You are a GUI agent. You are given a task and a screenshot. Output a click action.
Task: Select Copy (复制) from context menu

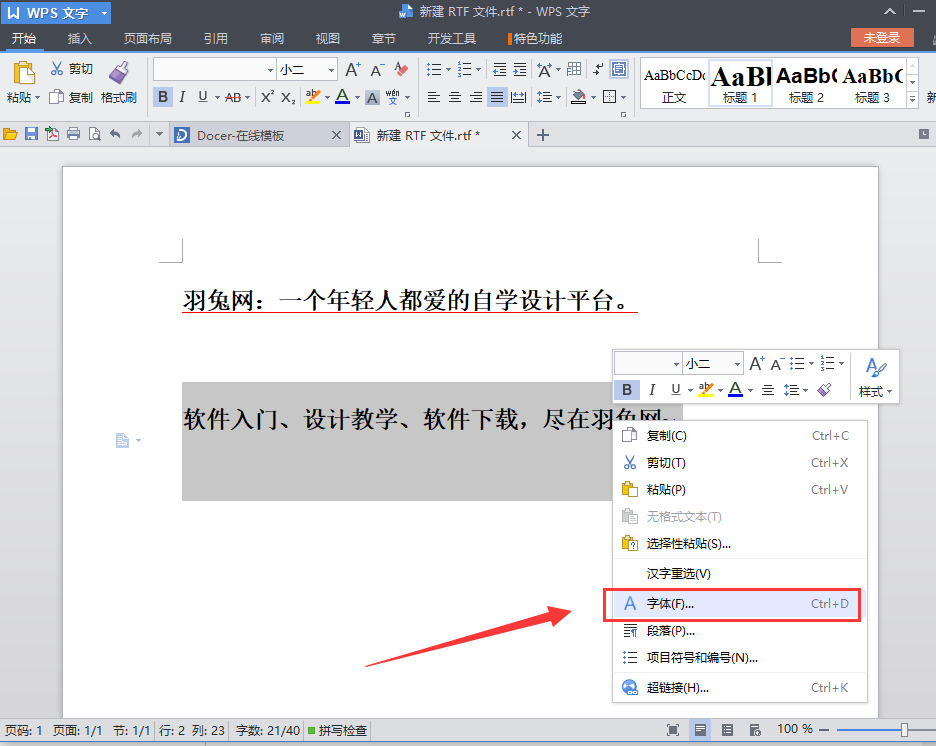[740, 436]
